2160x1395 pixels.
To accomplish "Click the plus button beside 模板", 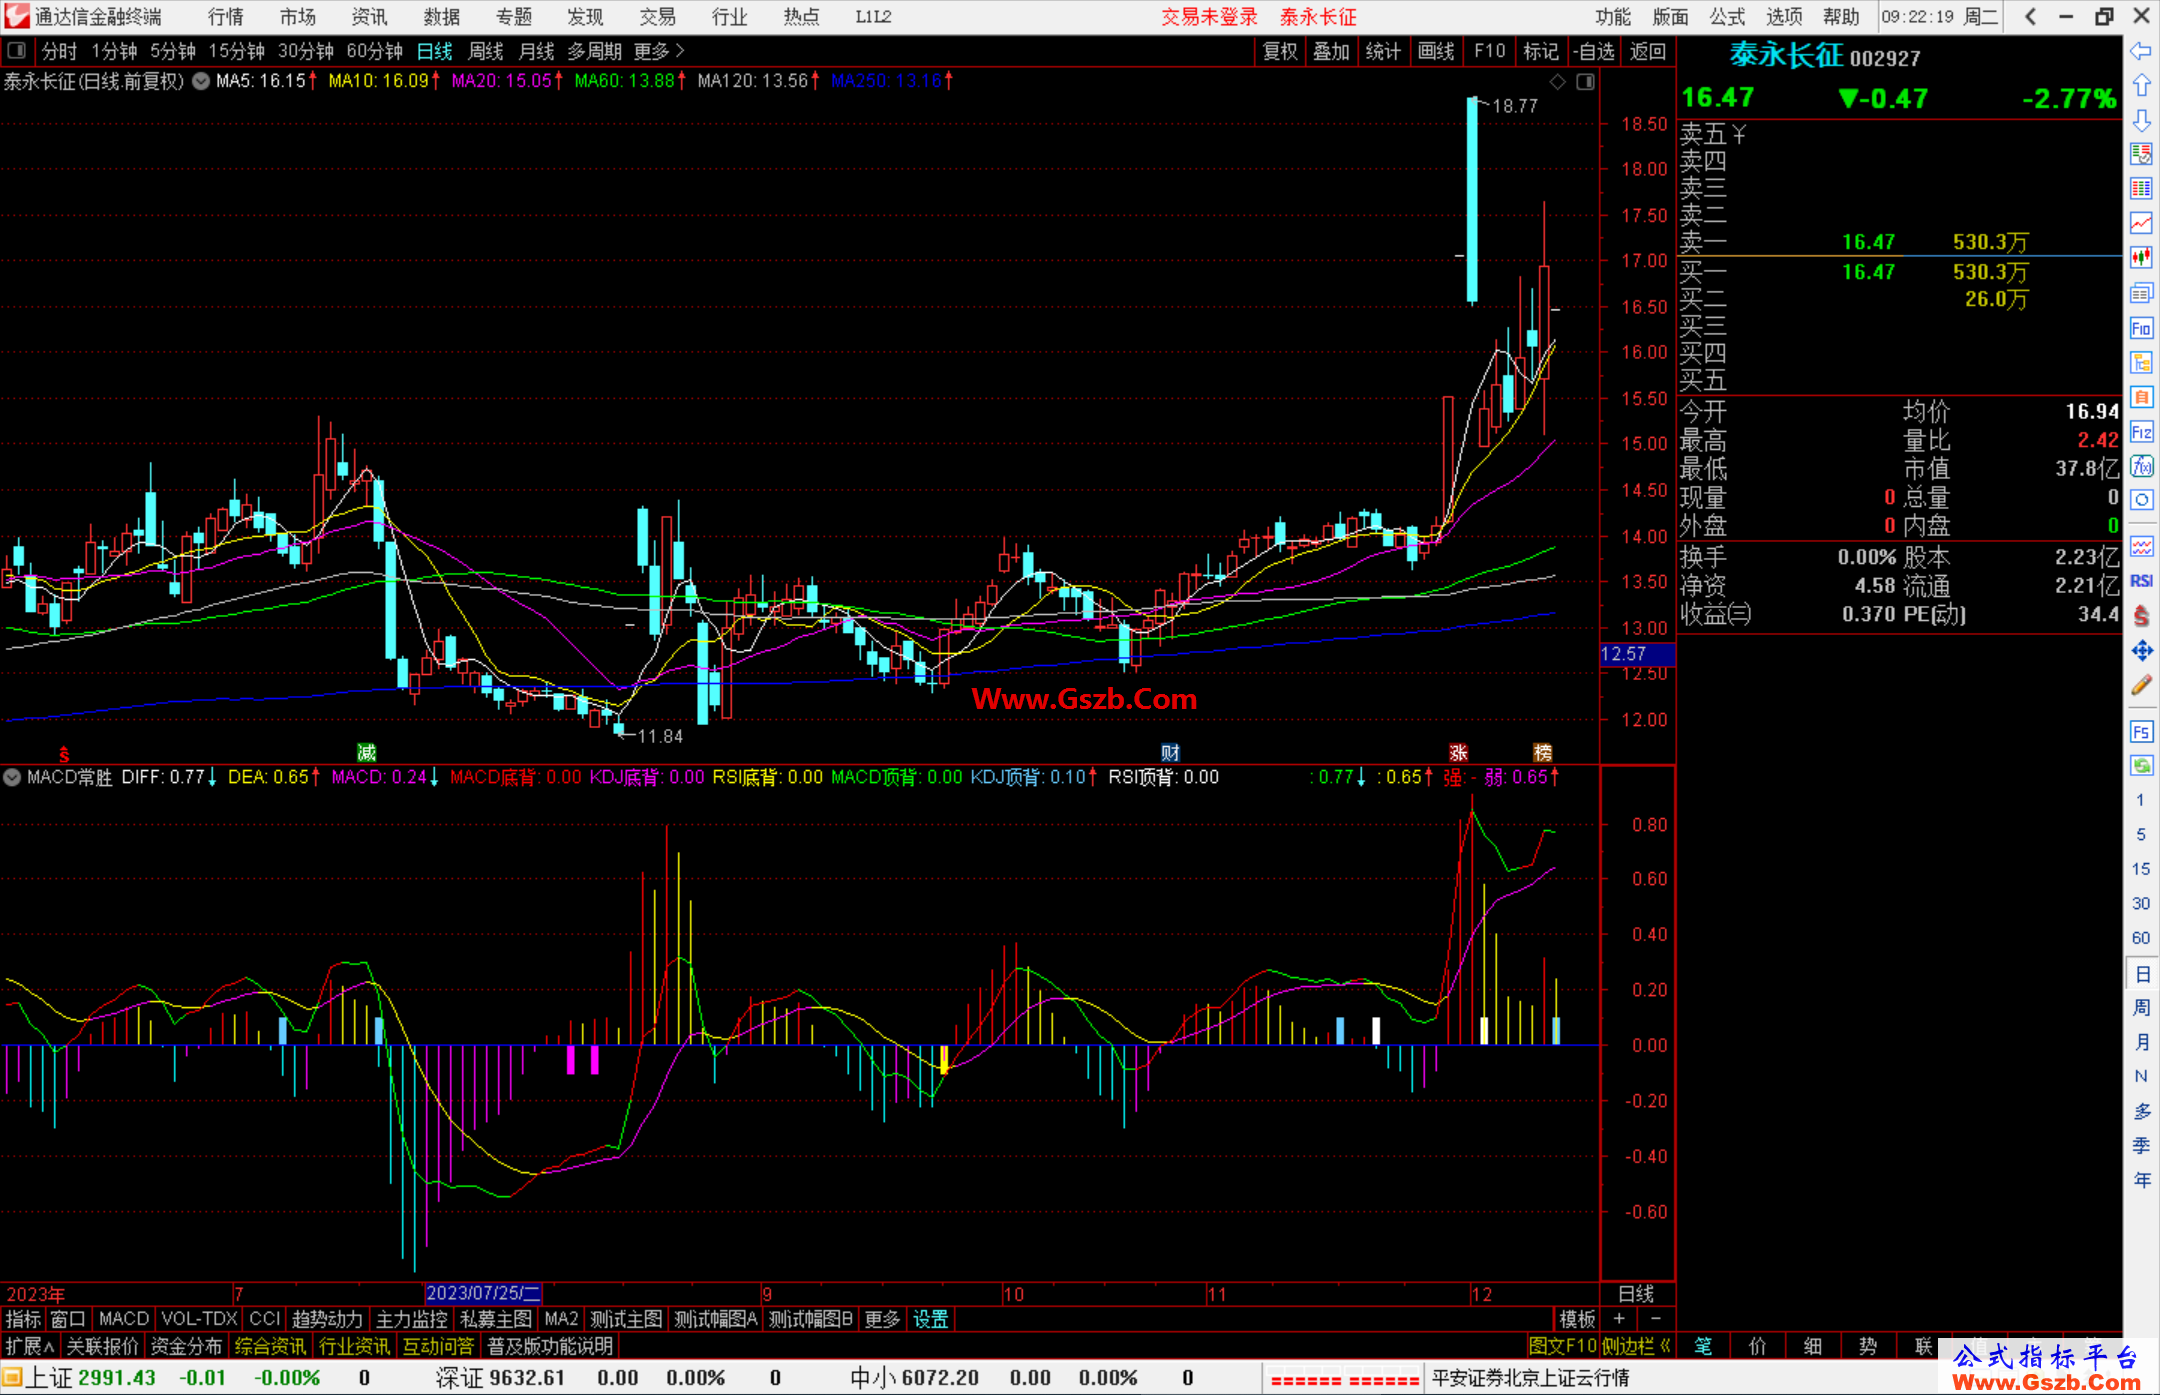I will [x=1619, y=1319].
